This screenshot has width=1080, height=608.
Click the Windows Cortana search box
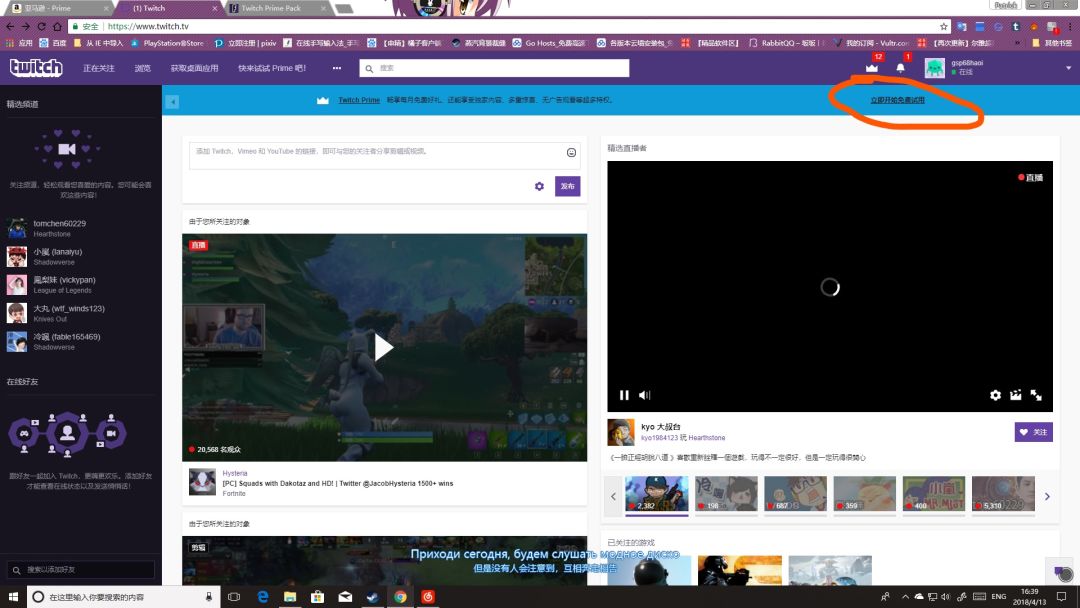click(x=124, y=597)
